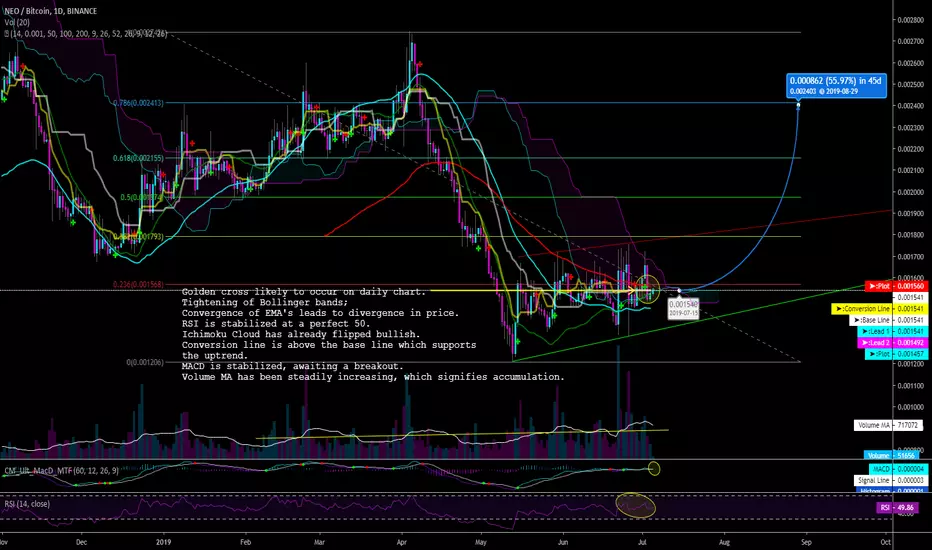
Task: Click the 'Tightening of Bollinger bands' annotation line
Action: [x=265, y=302]
